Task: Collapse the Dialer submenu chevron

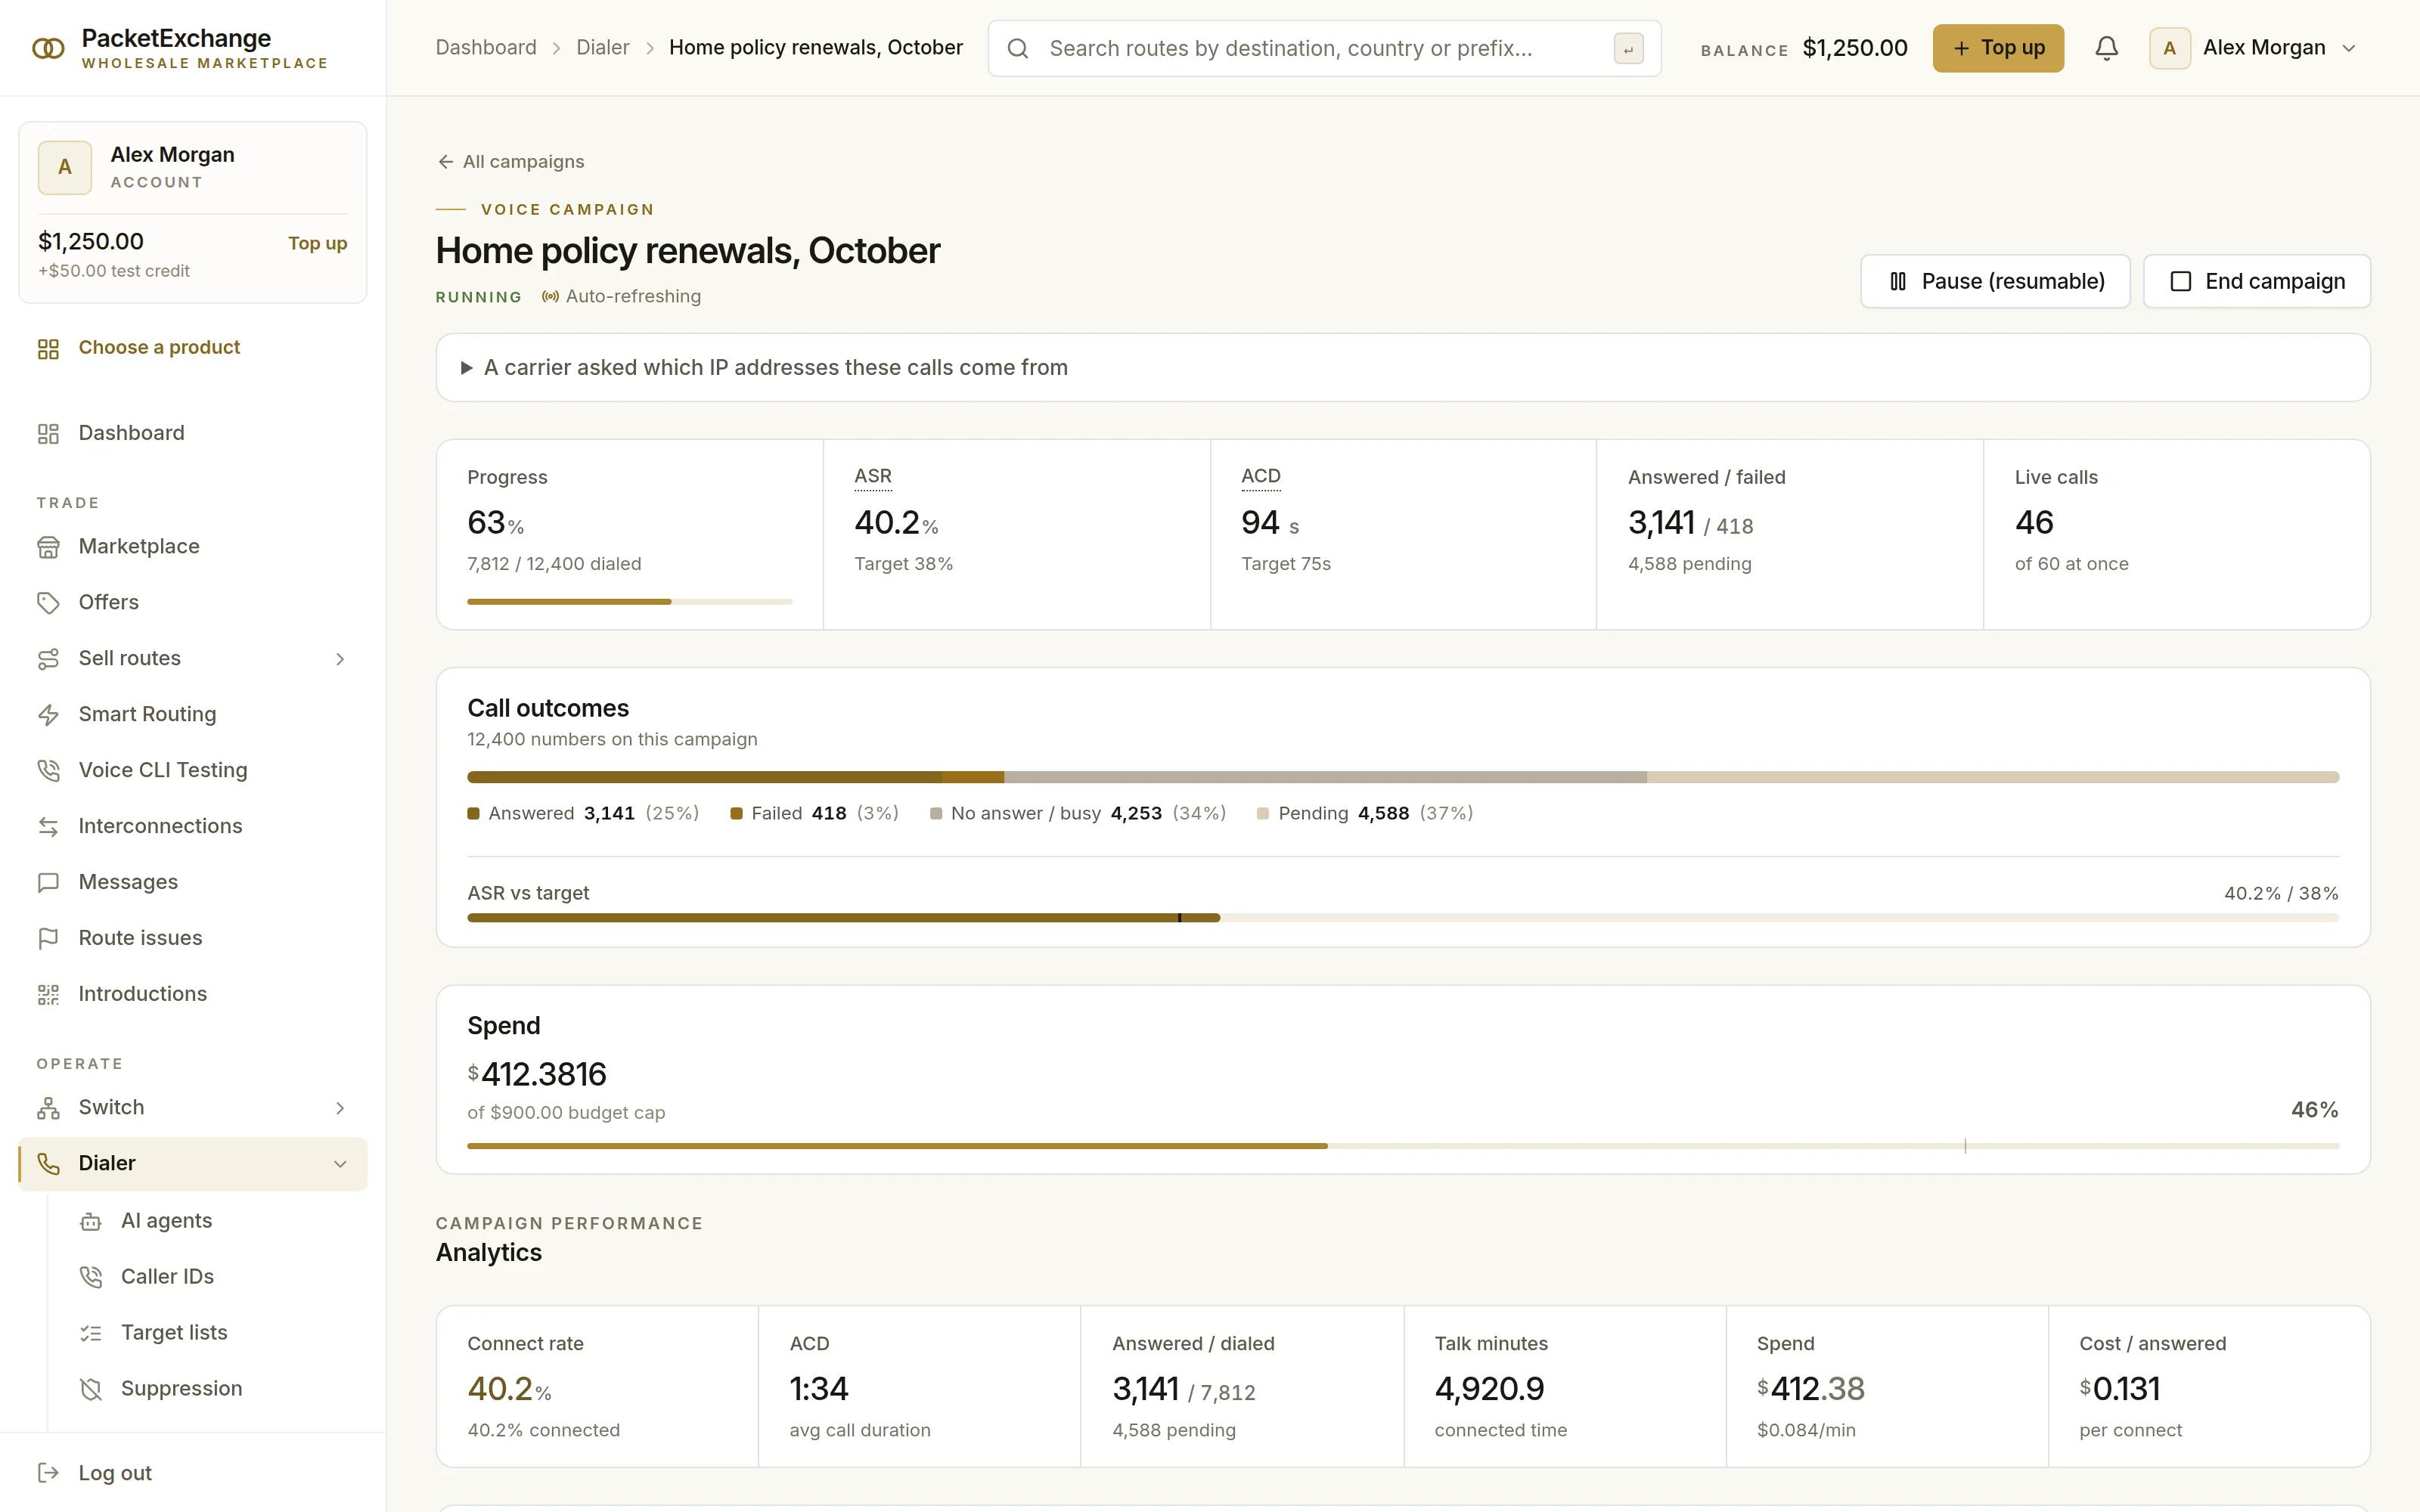Action: [340, 1164]
